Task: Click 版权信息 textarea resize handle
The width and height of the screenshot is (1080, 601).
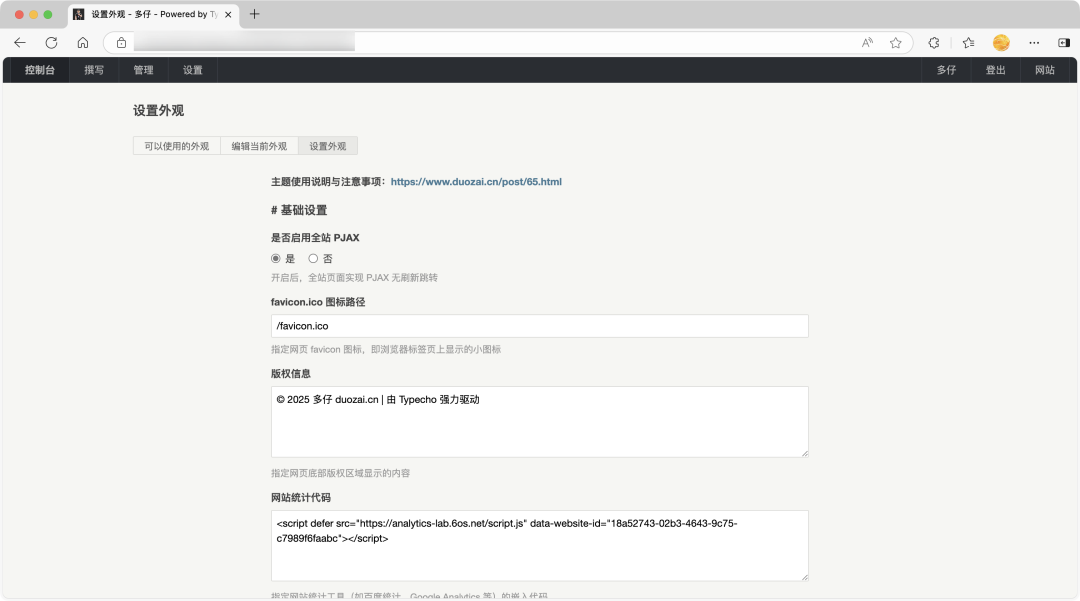Action: [804, 453]
